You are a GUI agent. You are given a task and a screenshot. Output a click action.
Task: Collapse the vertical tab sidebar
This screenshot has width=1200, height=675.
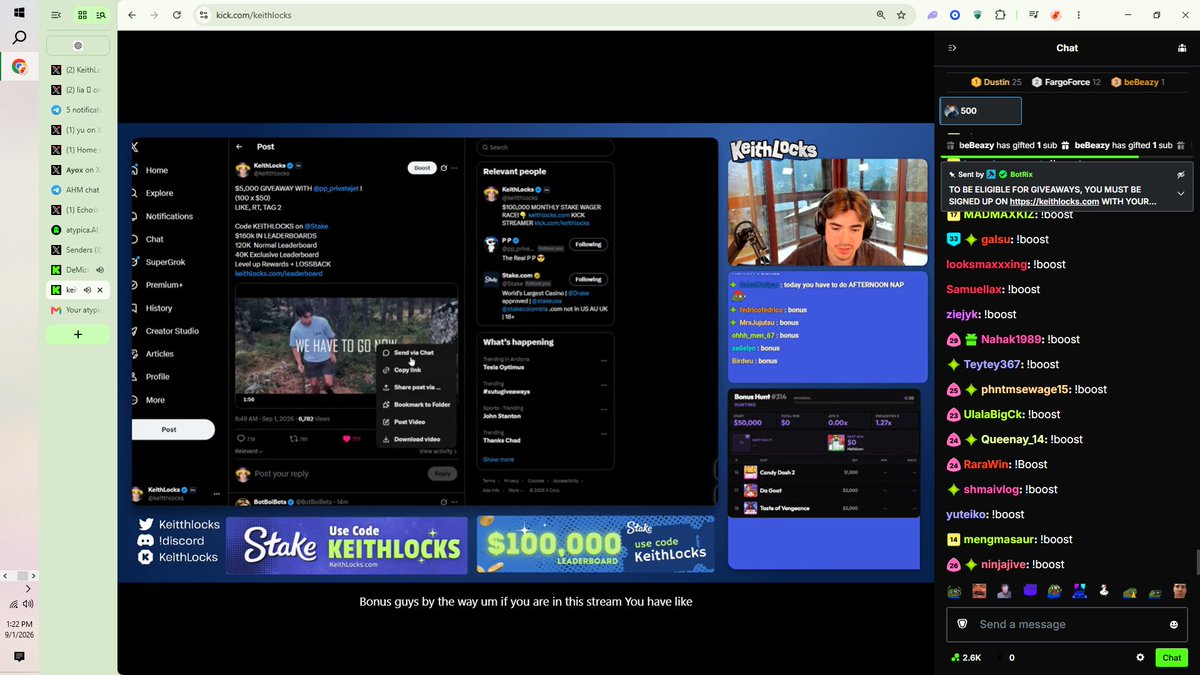56,15
